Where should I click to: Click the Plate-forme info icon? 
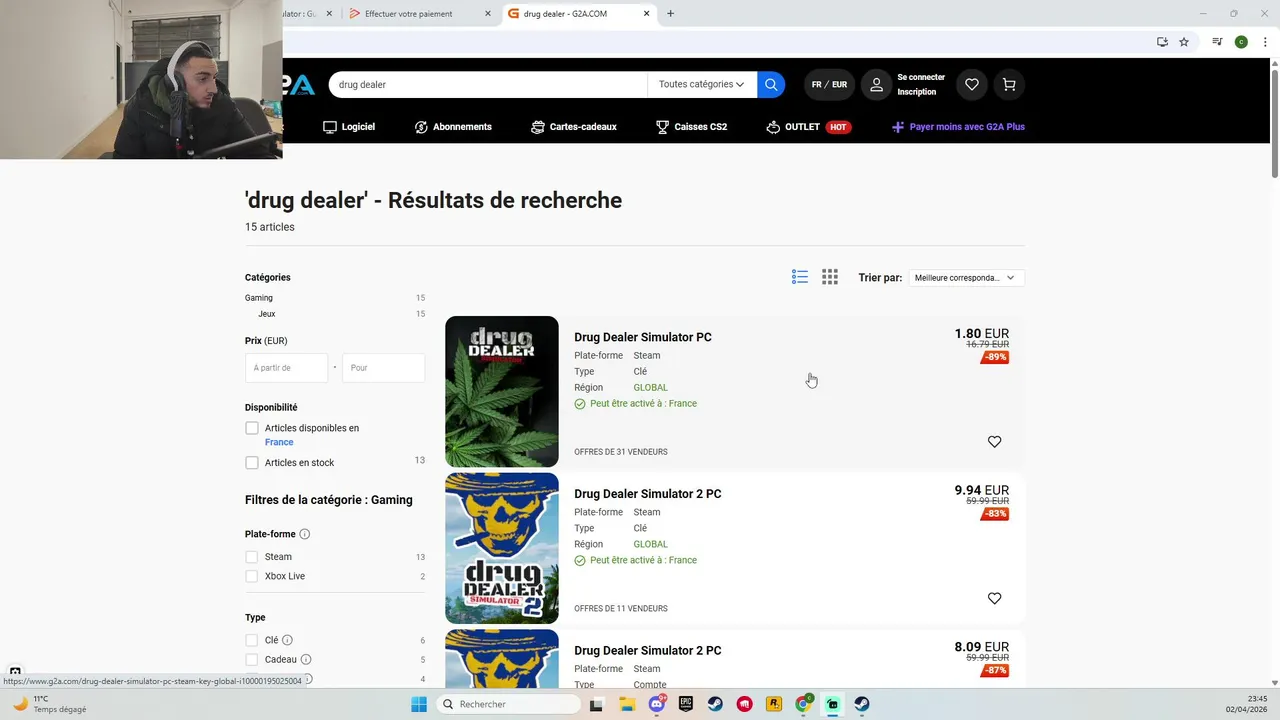click(x=305, y=534)
